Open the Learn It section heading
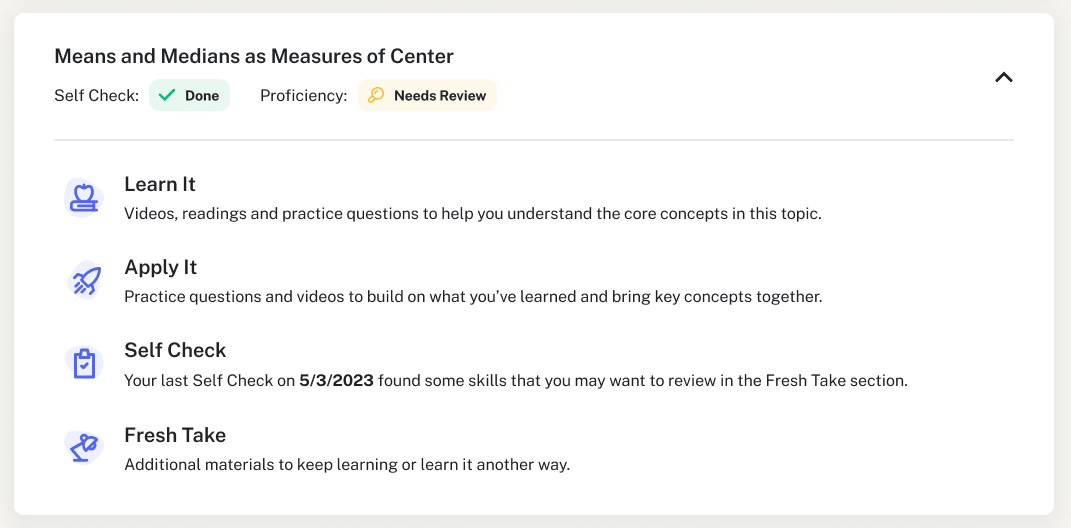1071x528 pixels. [160, 184]
